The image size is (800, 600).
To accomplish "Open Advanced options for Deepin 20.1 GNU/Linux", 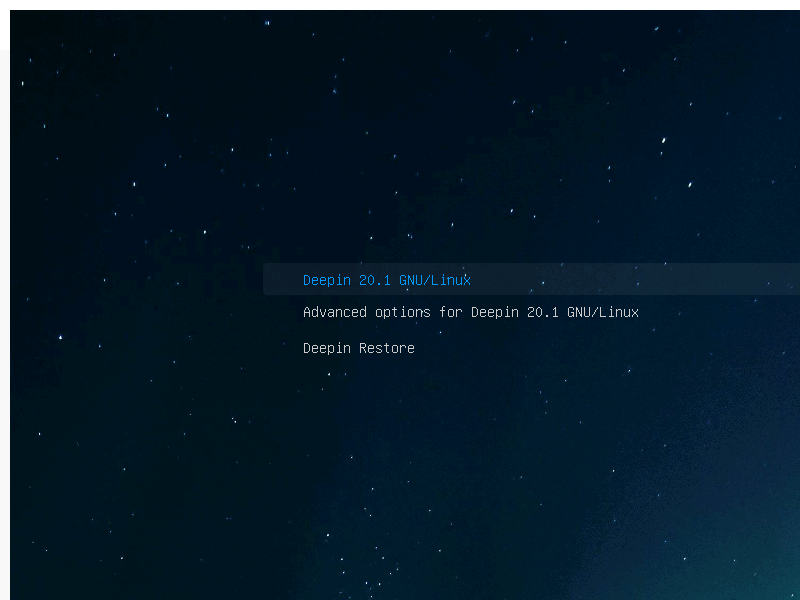I will [470, 312].
